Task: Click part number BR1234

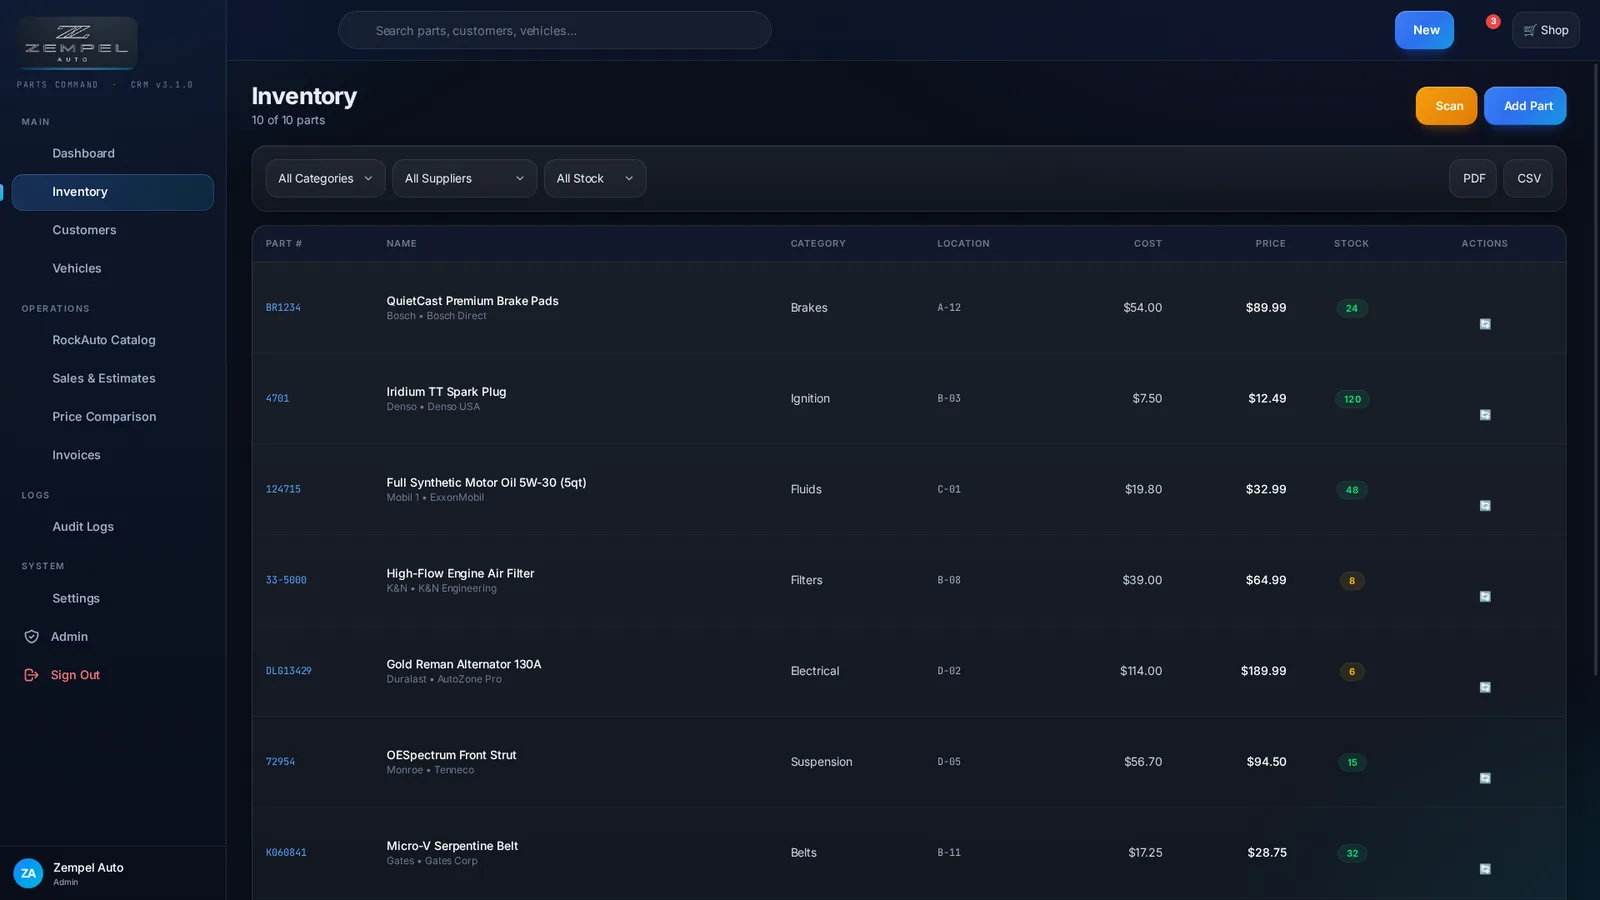Action: tap(283, 308)
